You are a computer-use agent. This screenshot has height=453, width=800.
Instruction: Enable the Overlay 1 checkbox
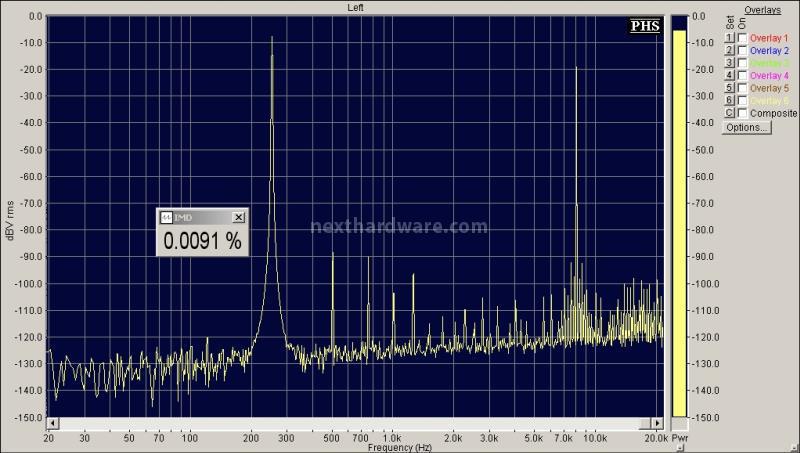[x=742, y=38]
